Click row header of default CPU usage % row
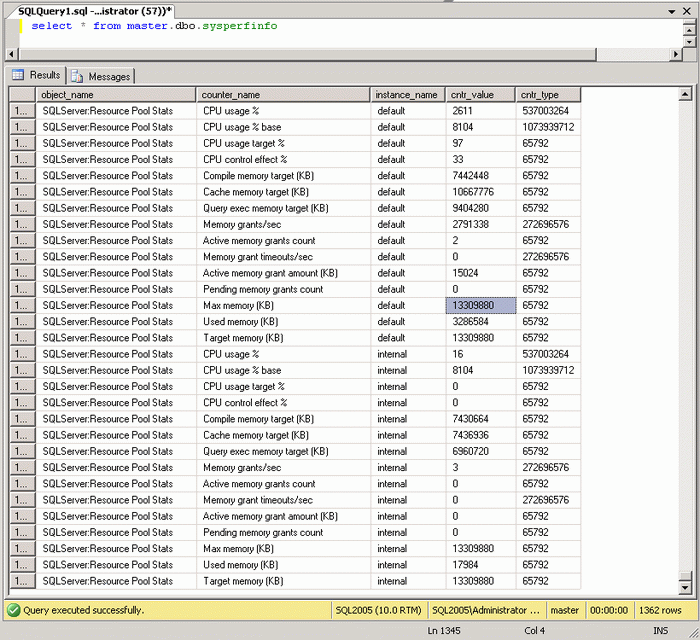Viewport: 700px width, 640px height. click(x=22, y=111)
